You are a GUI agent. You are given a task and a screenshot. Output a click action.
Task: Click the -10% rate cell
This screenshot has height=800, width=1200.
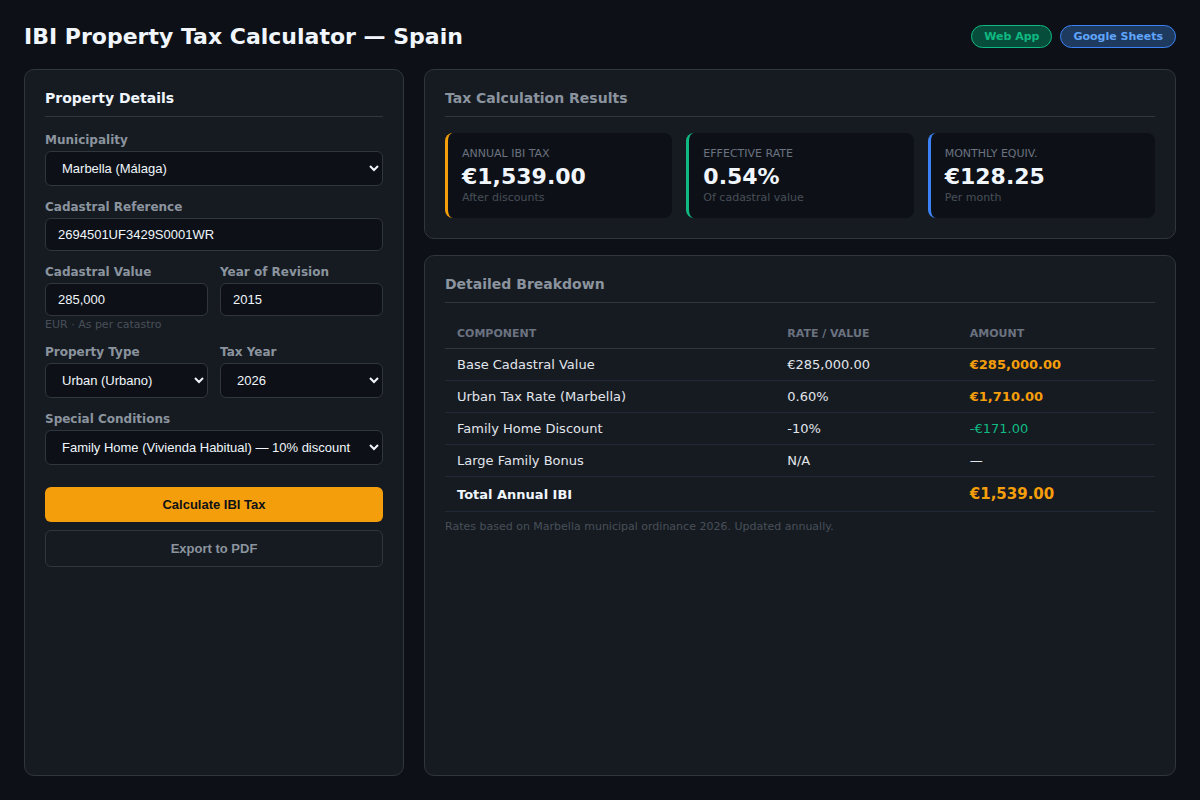coord(804,428)
